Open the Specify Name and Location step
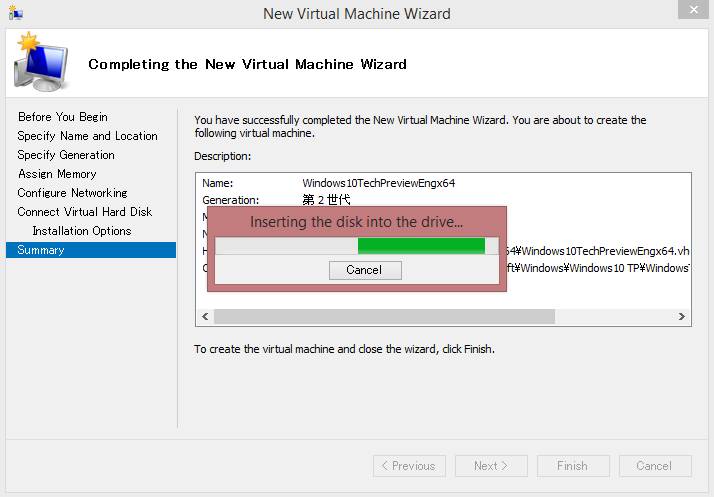The height and width of the screenshot is (497, 714). pyautogui.click(x=87, y=136)
